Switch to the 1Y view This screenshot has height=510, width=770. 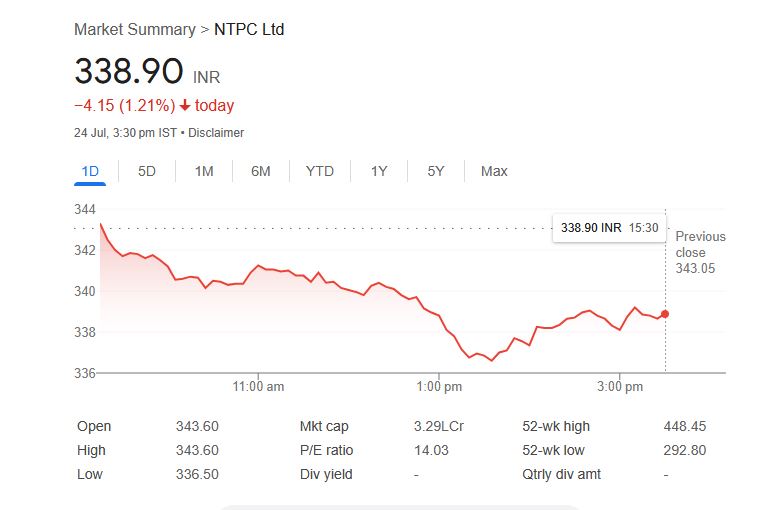pos(379,171)
